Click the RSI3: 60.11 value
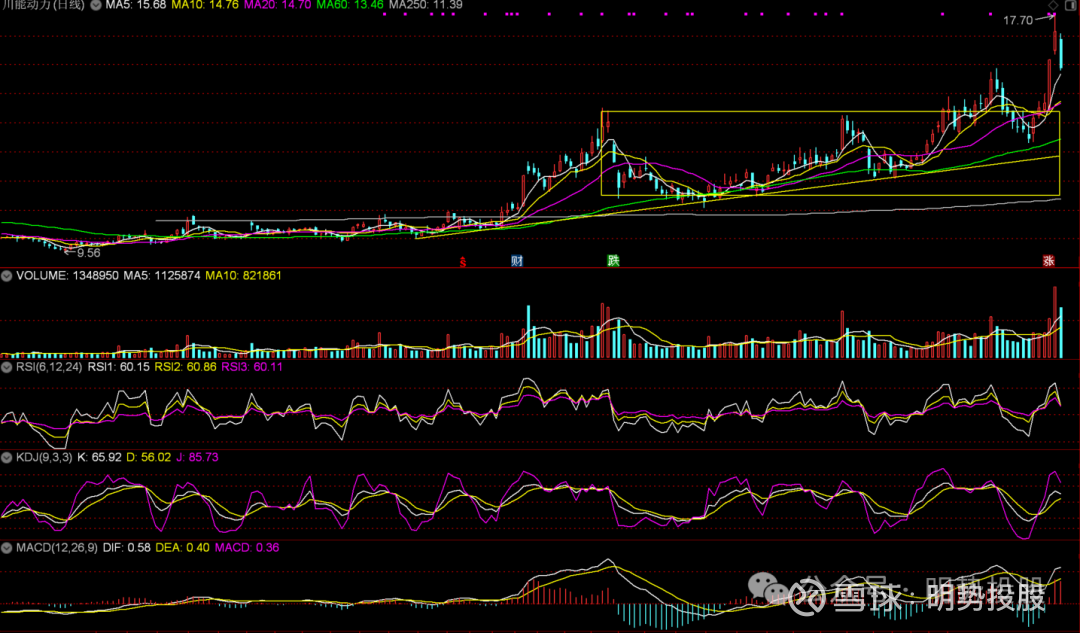This screenshot has width=1080, height=633. click(251, 367)
